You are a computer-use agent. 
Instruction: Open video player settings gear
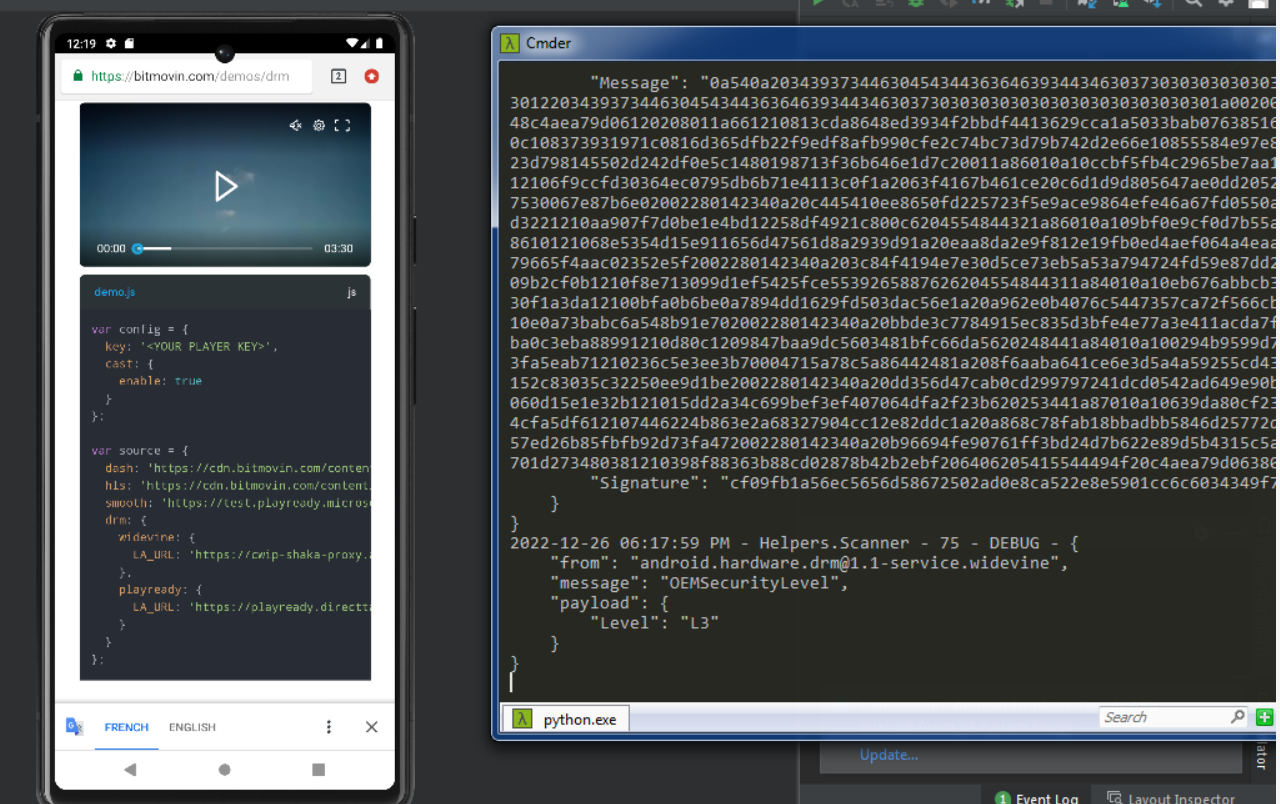[x=319, y=125]
